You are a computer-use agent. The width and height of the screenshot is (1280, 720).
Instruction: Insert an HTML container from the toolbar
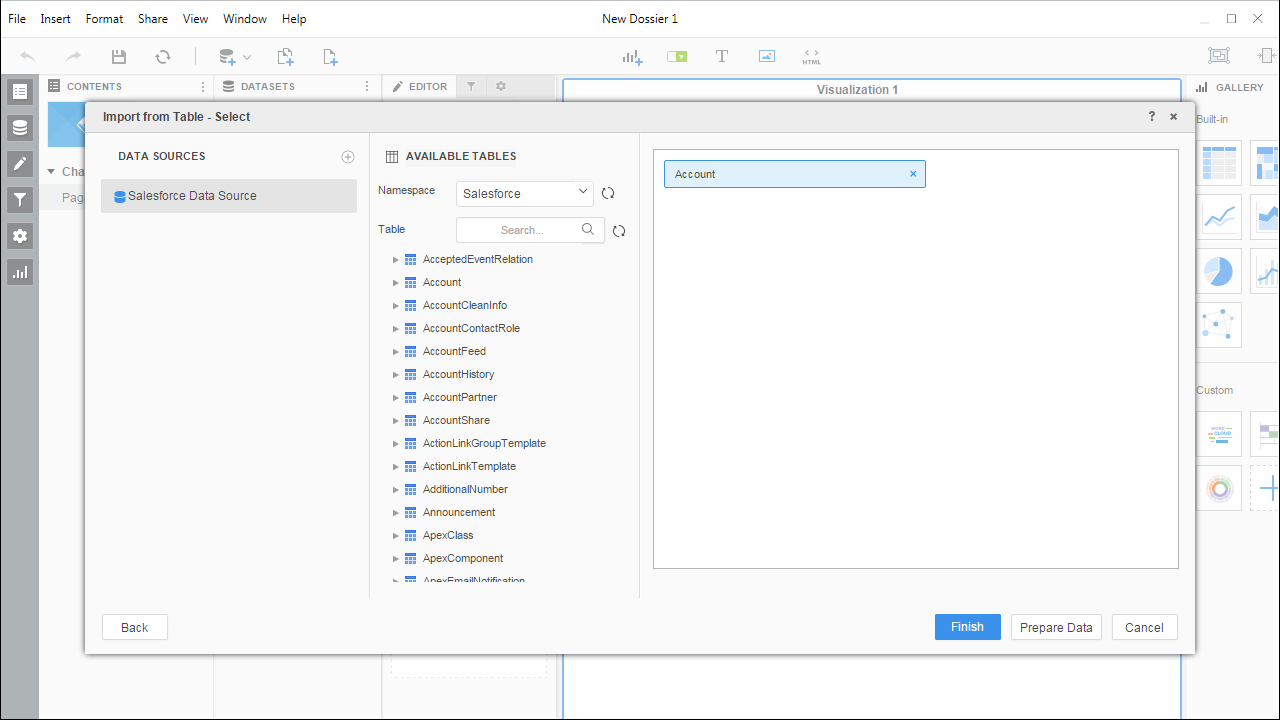tap(811, 56)
